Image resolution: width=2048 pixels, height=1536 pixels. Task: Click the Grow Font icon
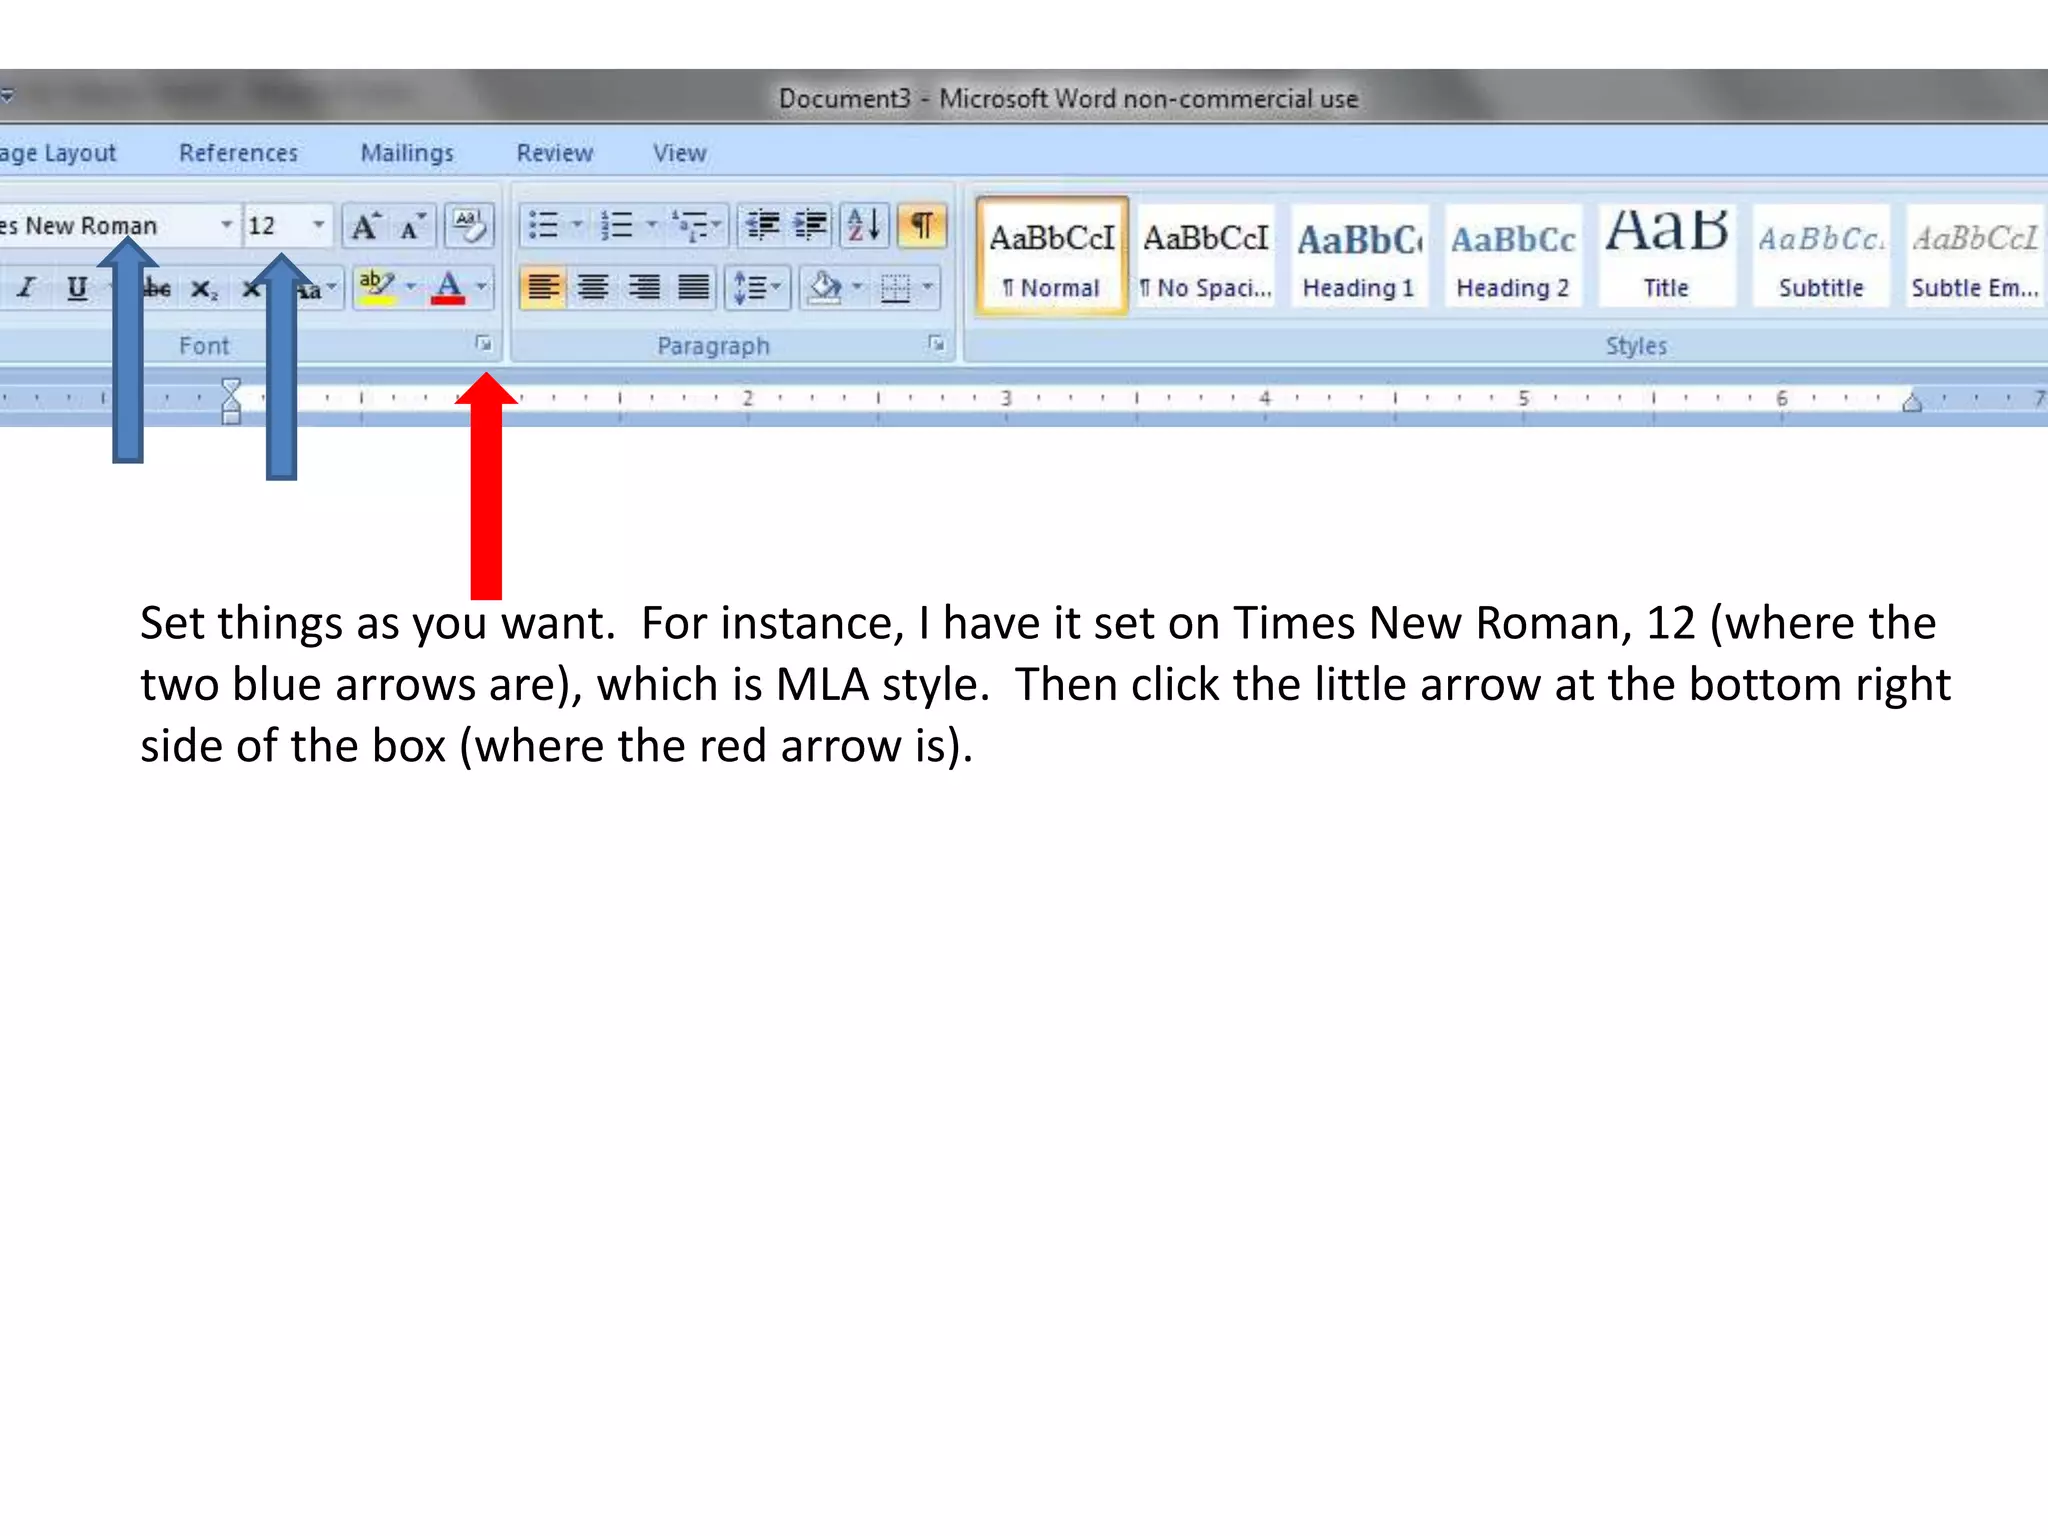(x=365, y=227)
